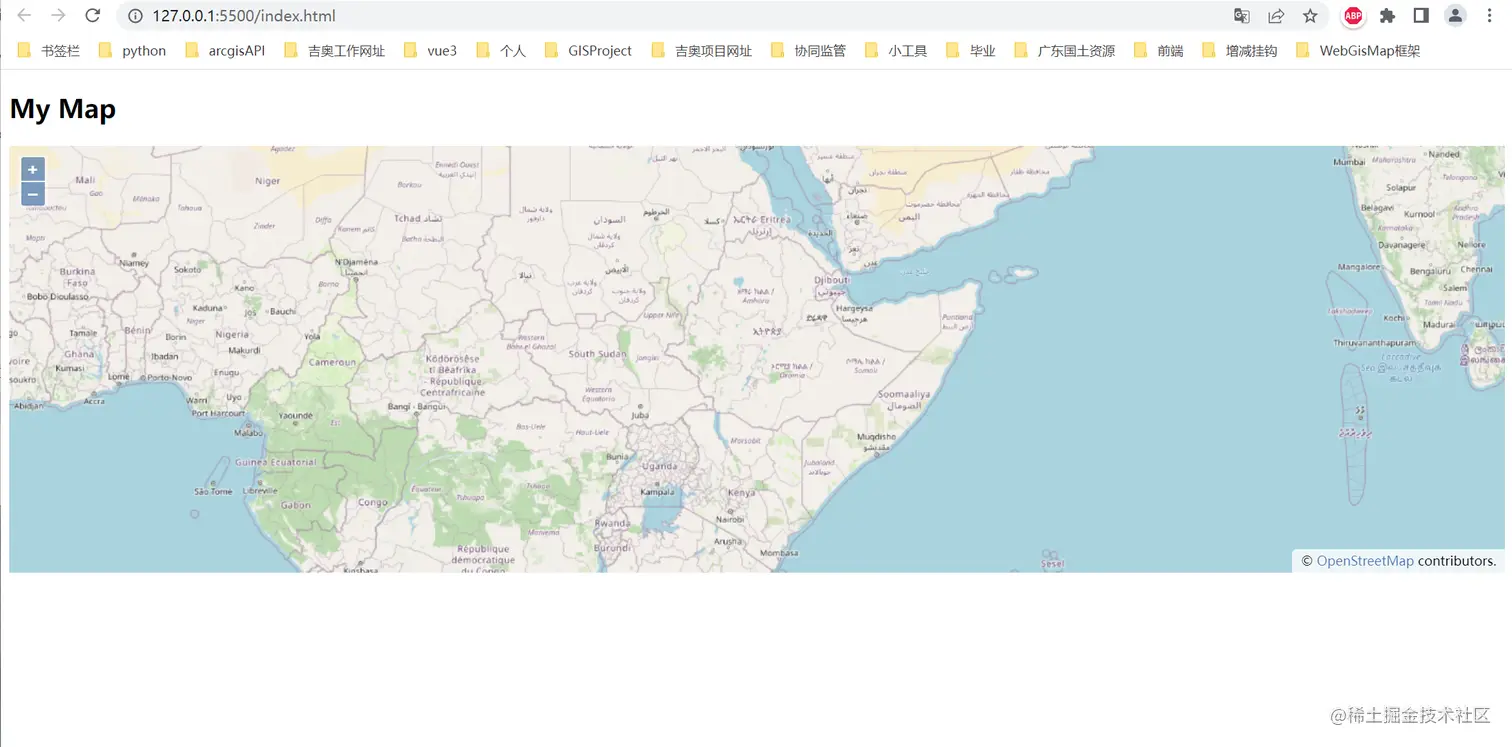Click Libreville label on the map
The image size is (1512, 747).
tap(260, 492)
